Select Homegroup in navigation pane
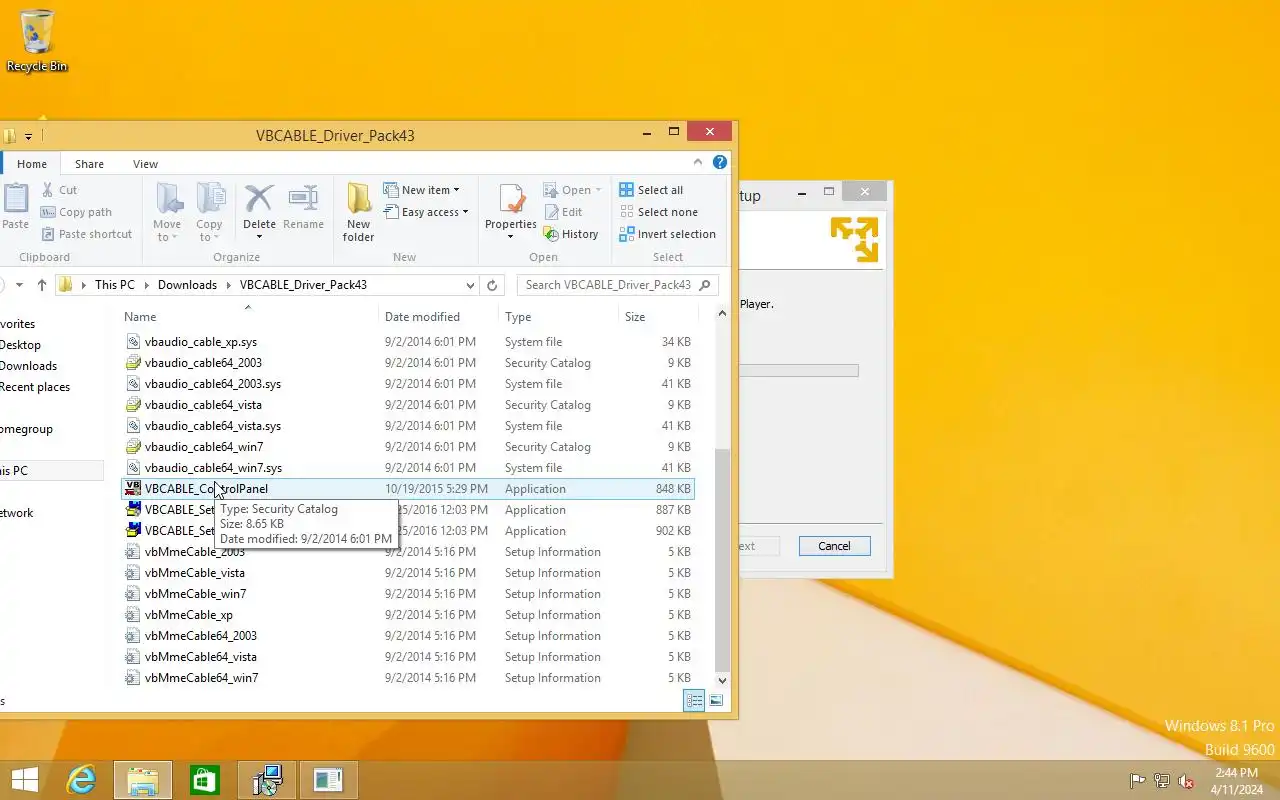This screenshot has height=800, width=1280. (x=26, y=429)
